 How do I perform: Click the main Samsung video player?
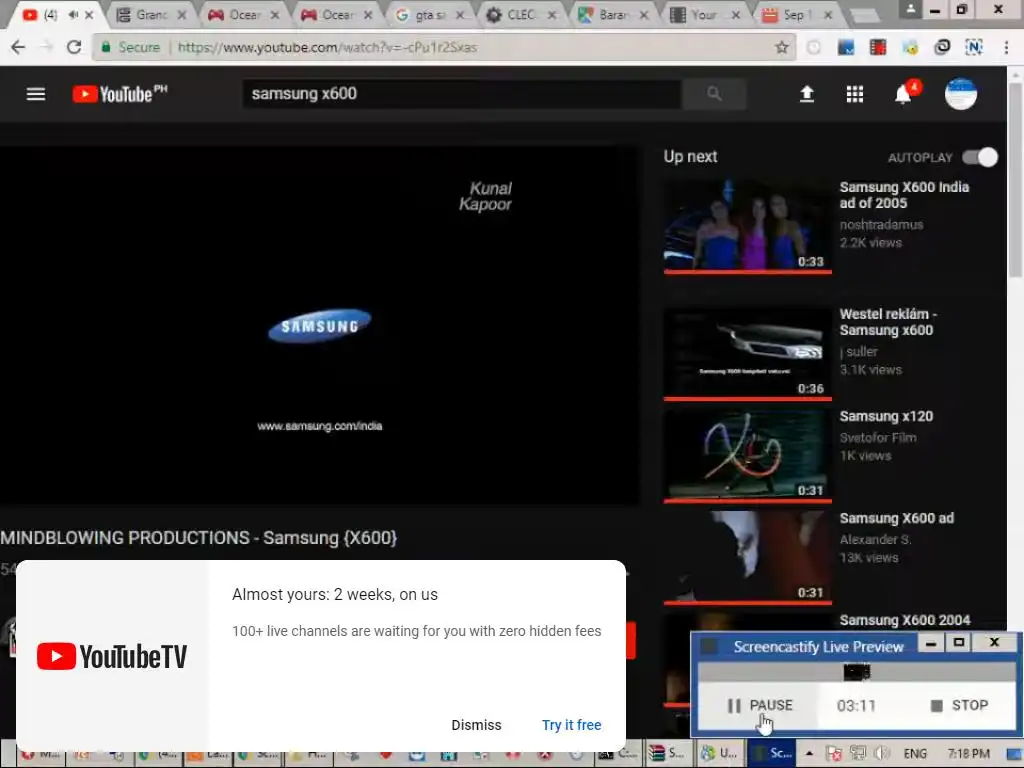319,325
